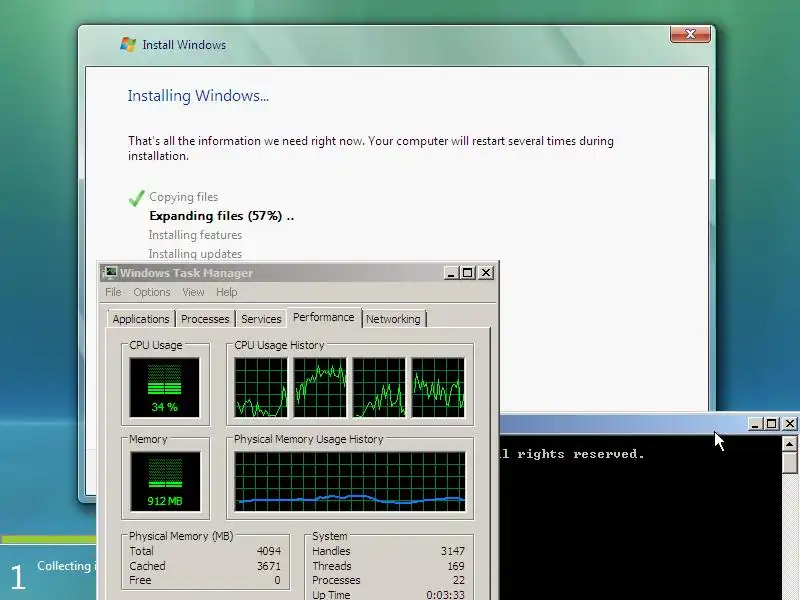800x600 pixels.
Task: Maximize the Windows Task Manager window
Action: 467,273
